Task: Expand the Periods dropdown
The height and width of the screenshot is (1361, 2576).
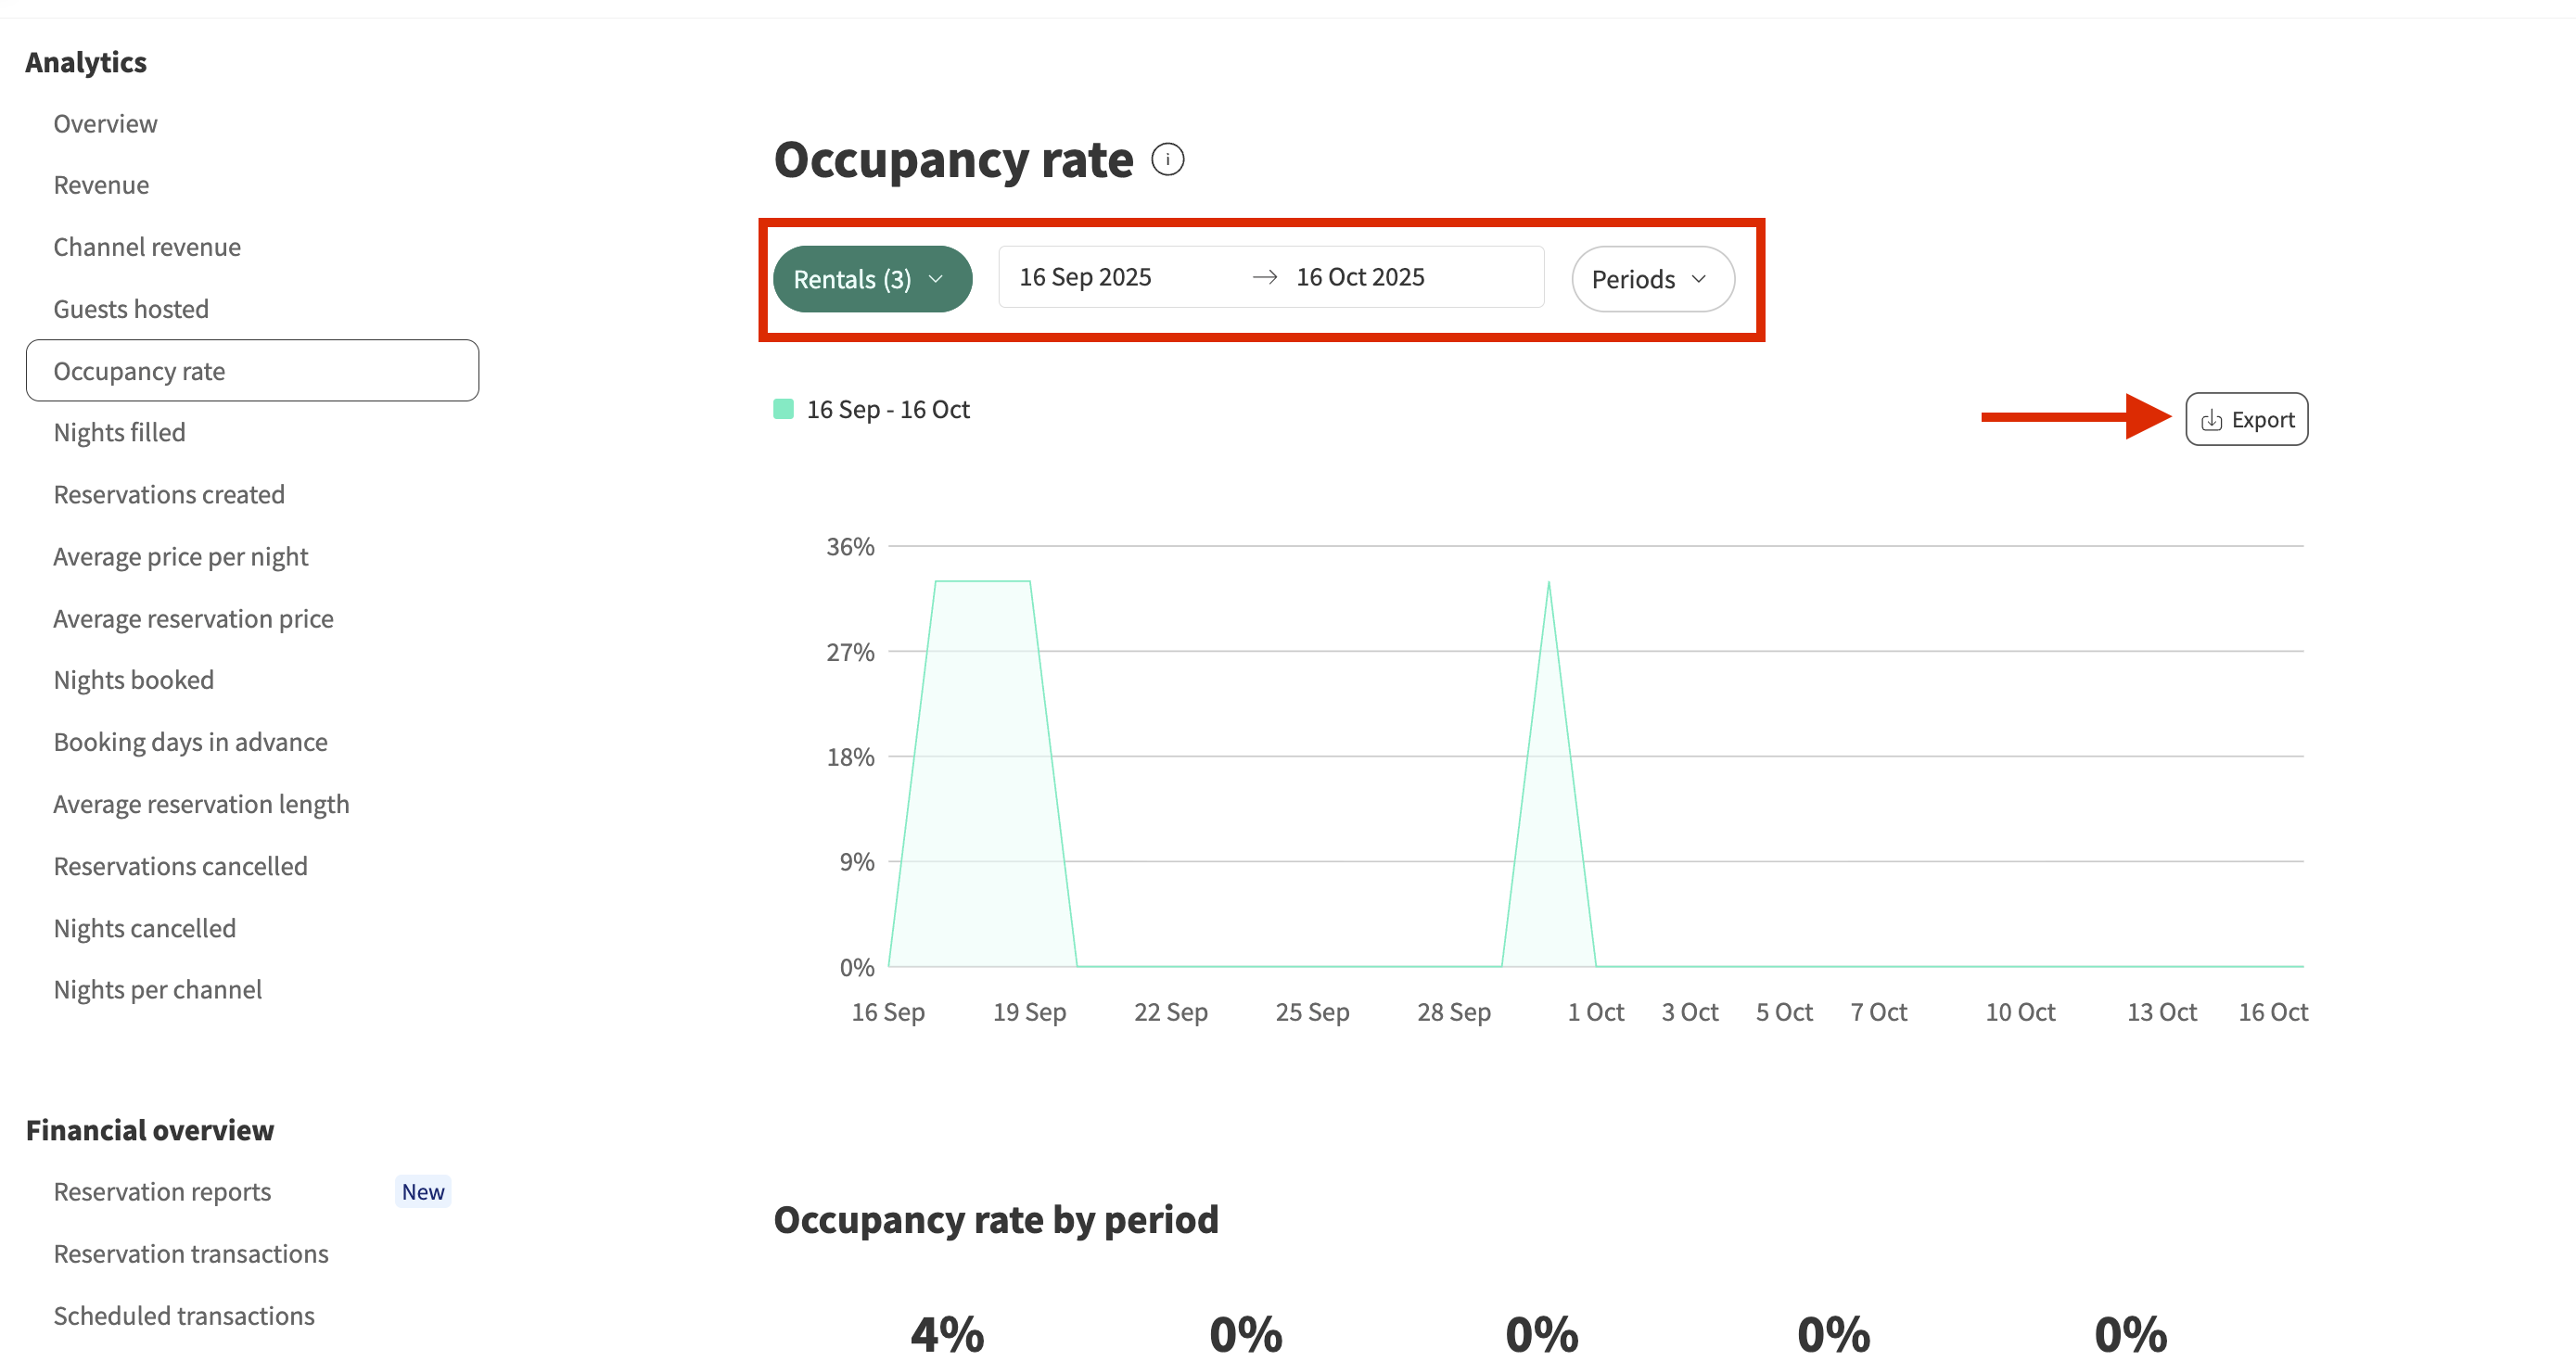Action: pyautogui.click(x=1651, y=279)
